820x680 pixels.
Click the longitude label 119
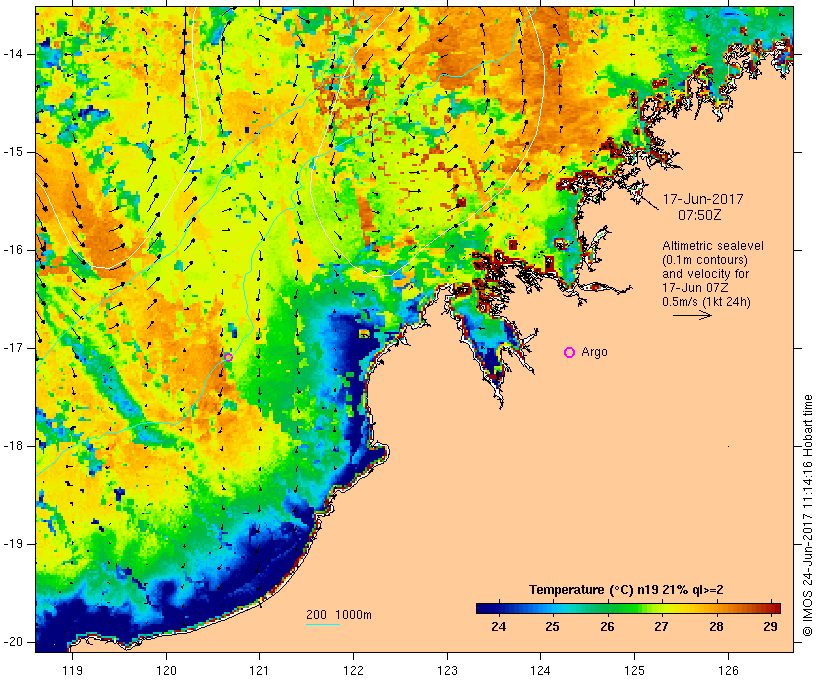72,671
